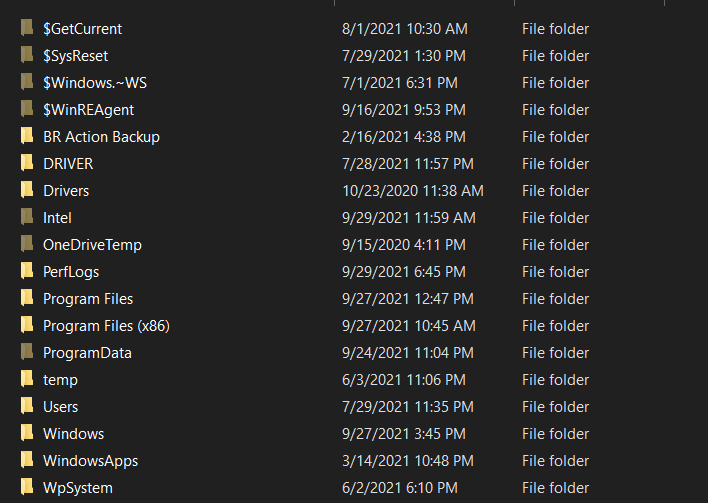Click the $GetCurrent folder icon
The width and height of the screenshot is (708, 503).
pyautogui.click(x=27, y=29)
